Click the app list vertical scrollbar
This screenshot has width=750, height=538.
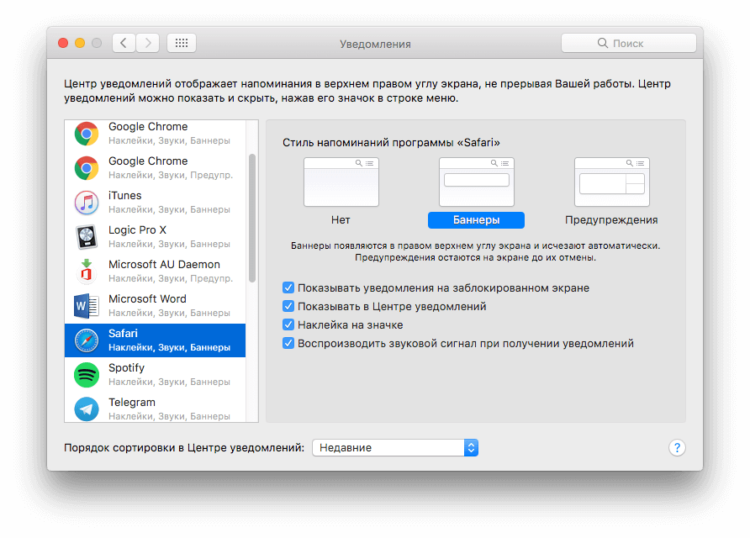pyautogui.click(x=252, y=218)
